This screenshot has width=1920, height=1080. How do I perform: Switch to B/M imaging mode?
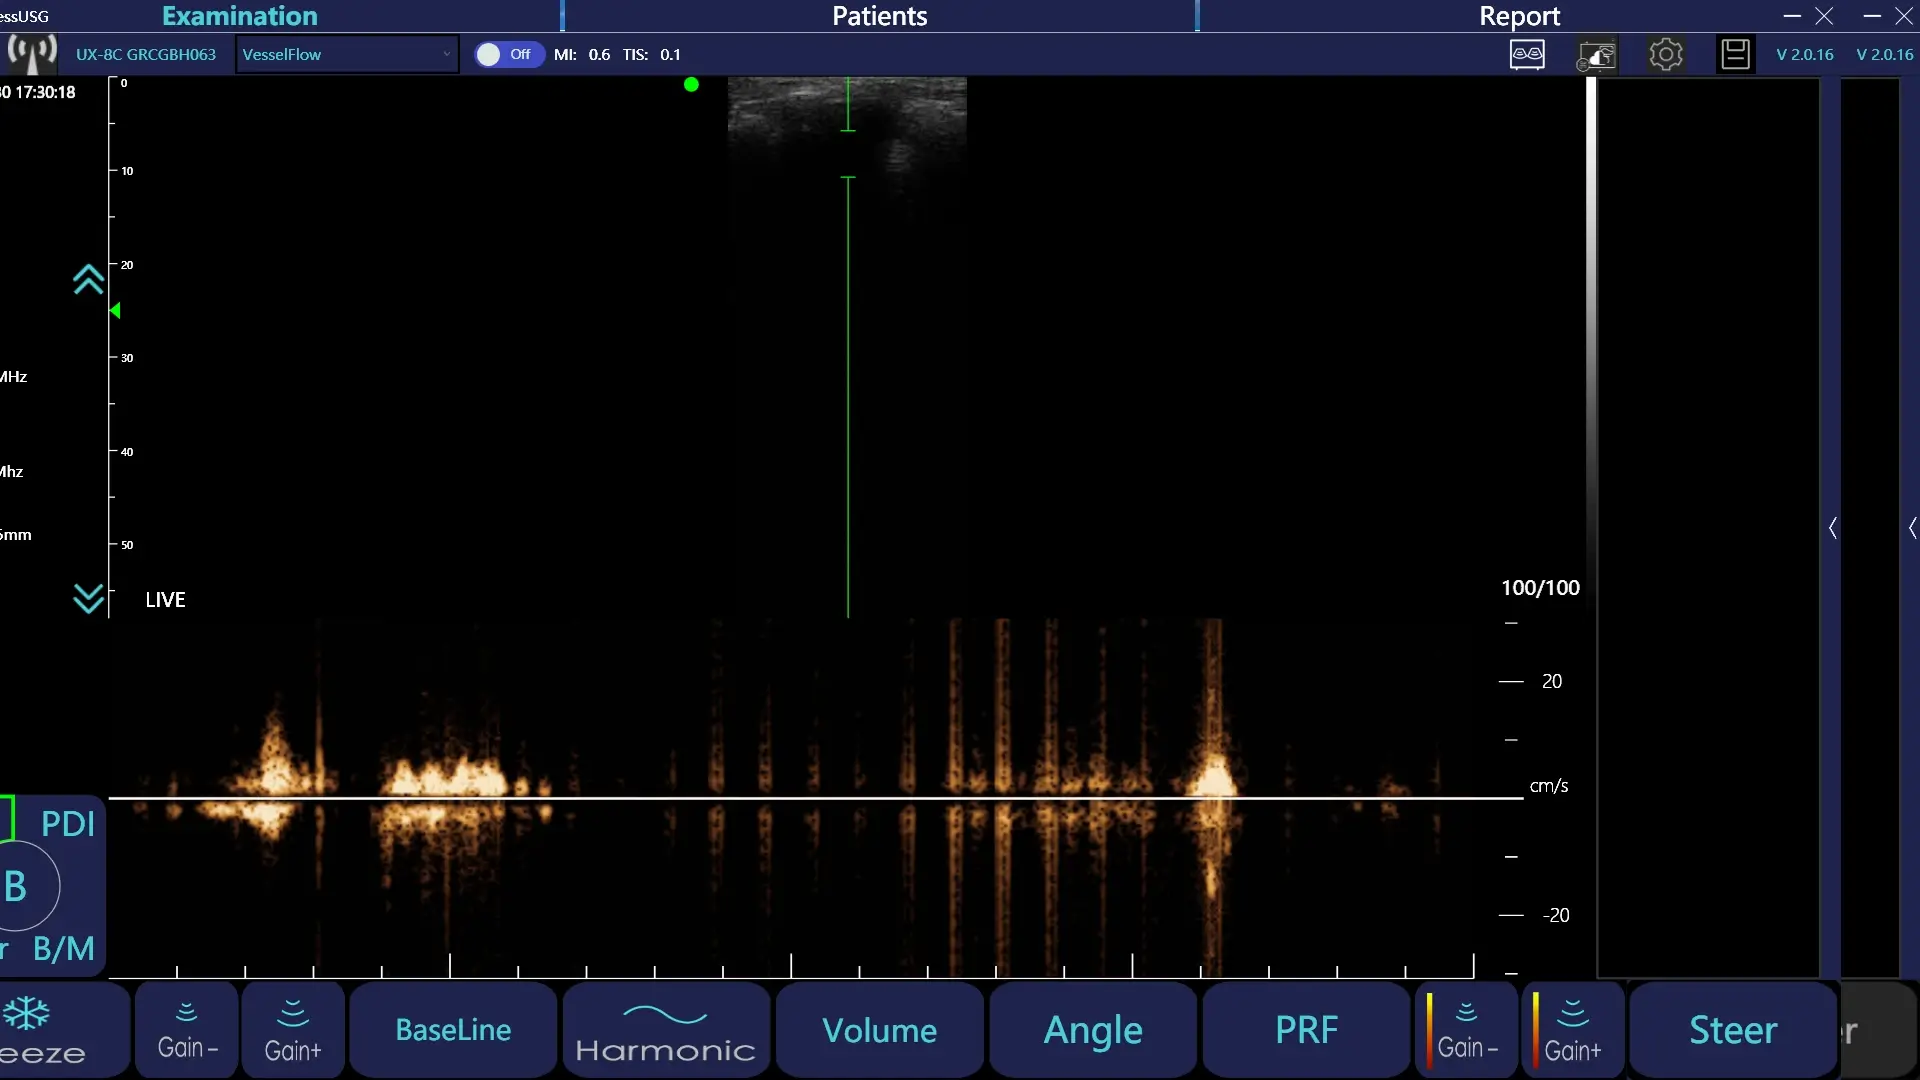point(63,948)
